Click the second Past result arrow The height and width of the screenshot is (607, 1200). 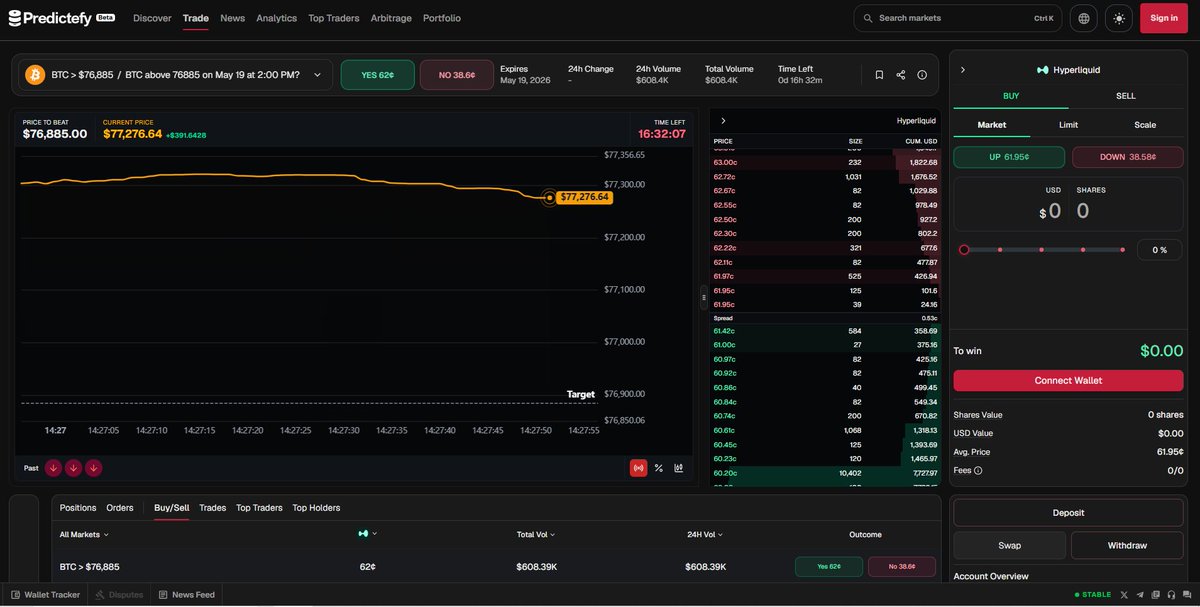click(x=73, y=467)
